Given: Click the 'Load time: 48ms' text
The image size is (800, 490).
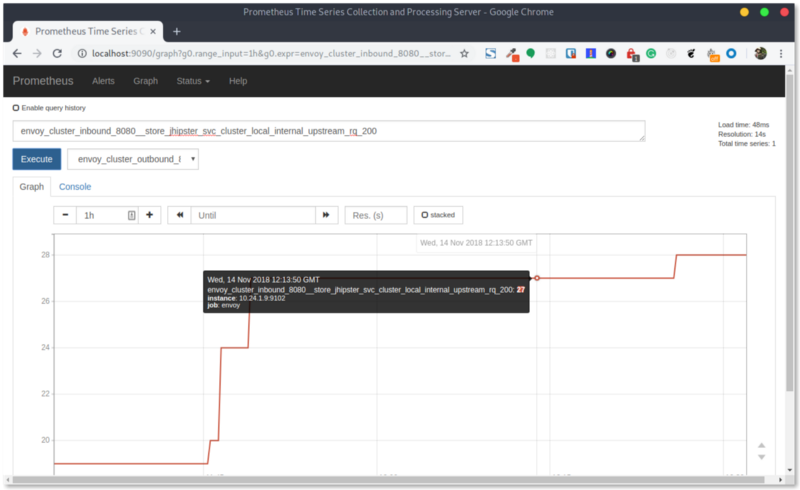Looking at the screenshot, I should point(743,125).
